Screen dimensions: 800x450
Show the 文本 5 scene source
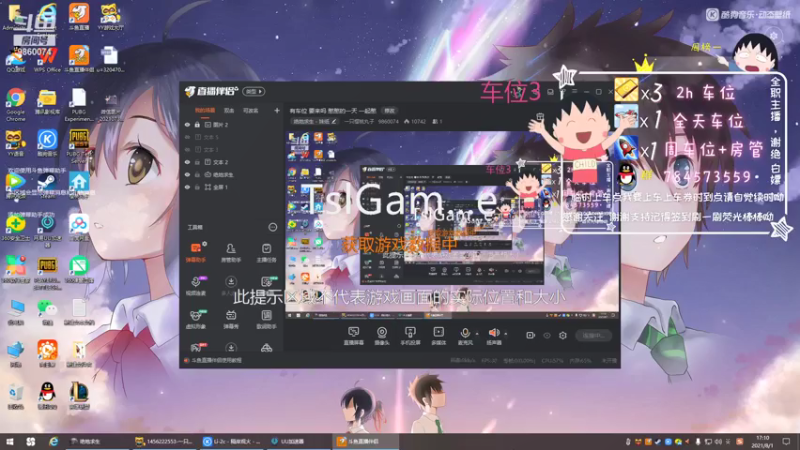(x=187, y=137)
